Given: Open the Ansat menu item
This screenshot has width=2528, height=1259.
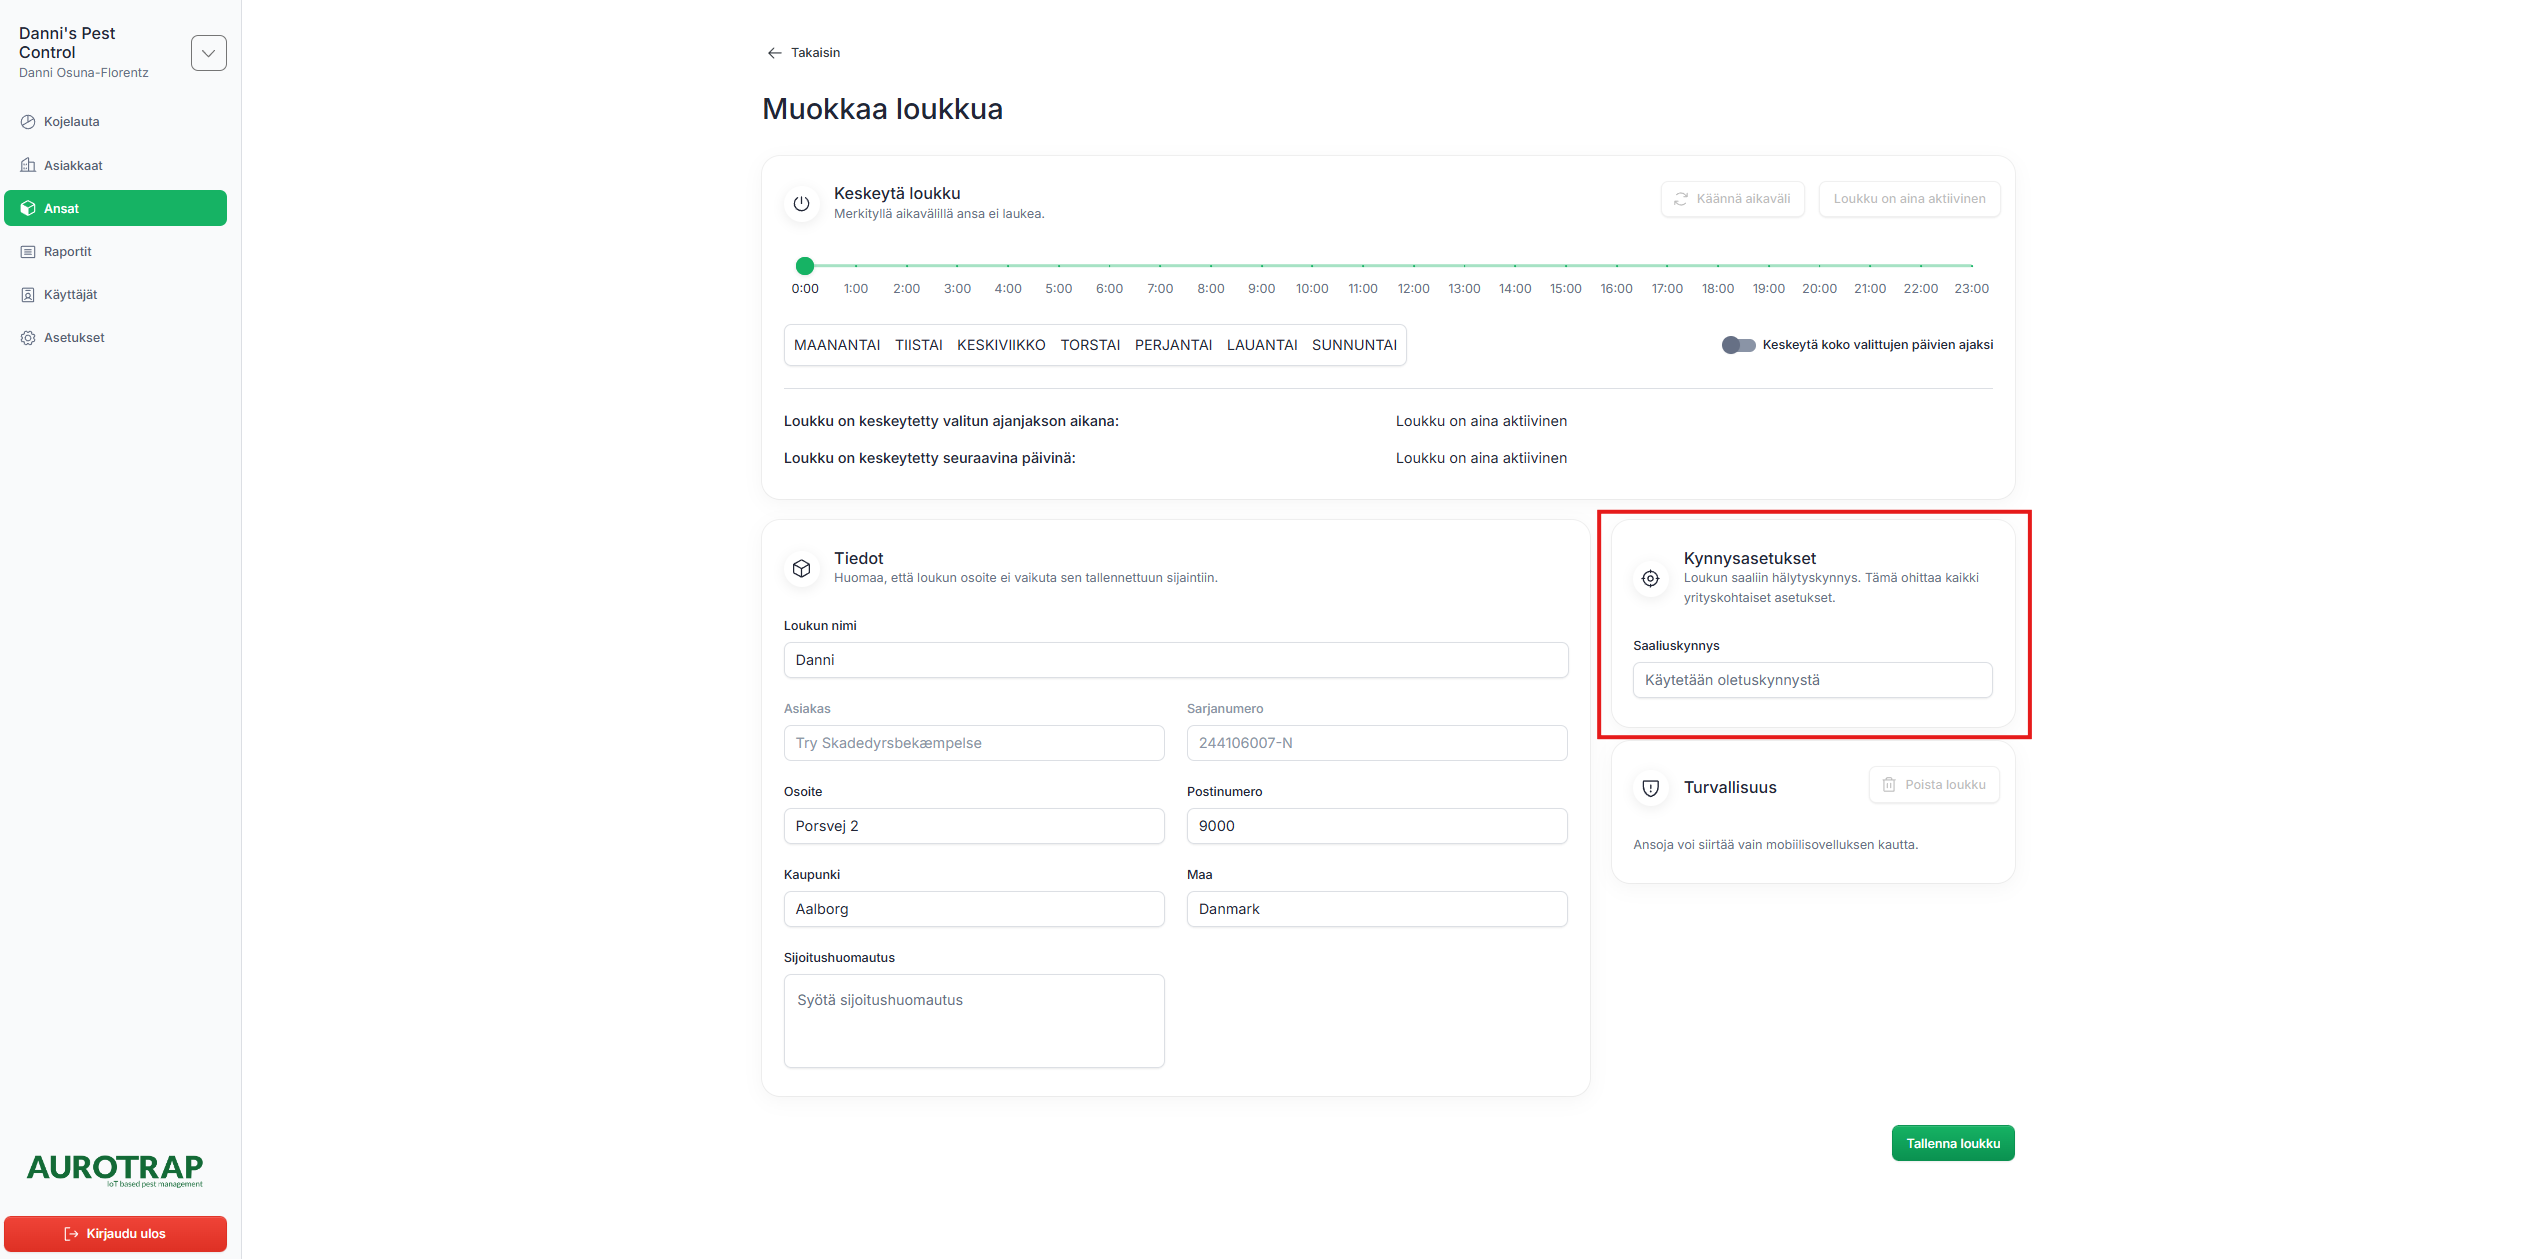Looking at the screenshot, I should pos(115,208).
